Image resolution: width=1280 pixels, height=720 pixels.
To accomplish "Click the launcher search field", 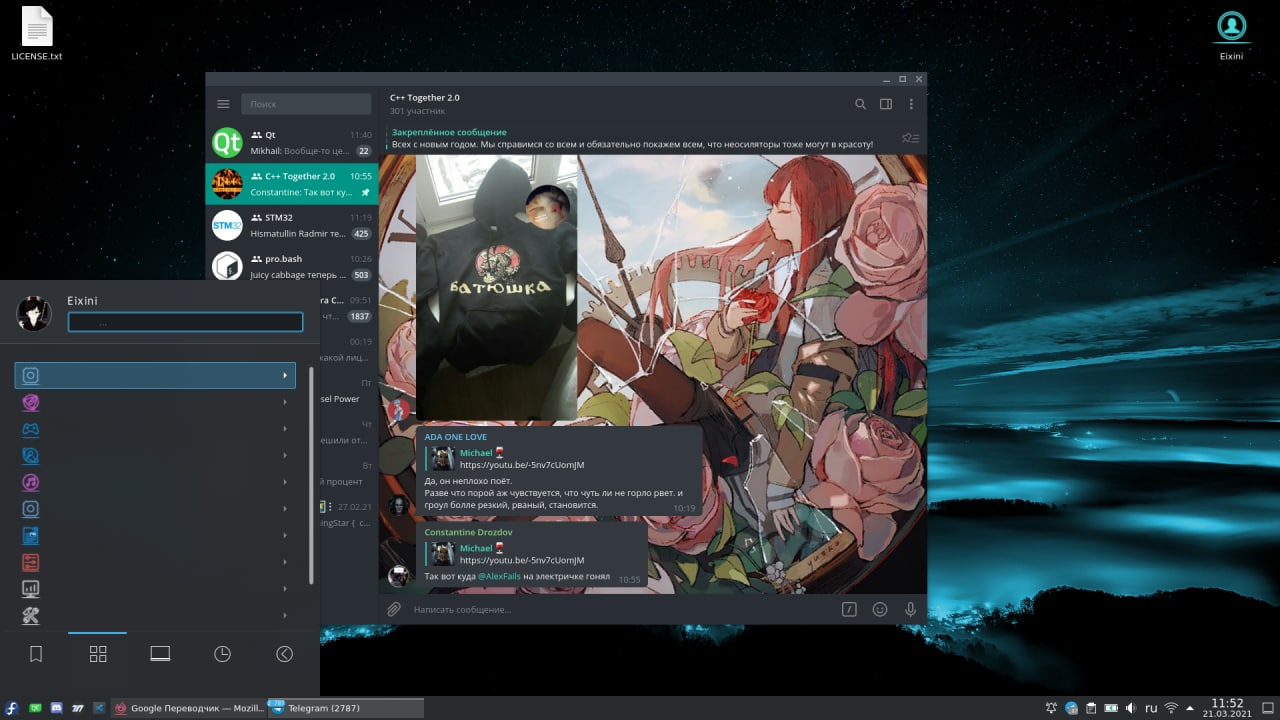I will (x=185, y=322).
